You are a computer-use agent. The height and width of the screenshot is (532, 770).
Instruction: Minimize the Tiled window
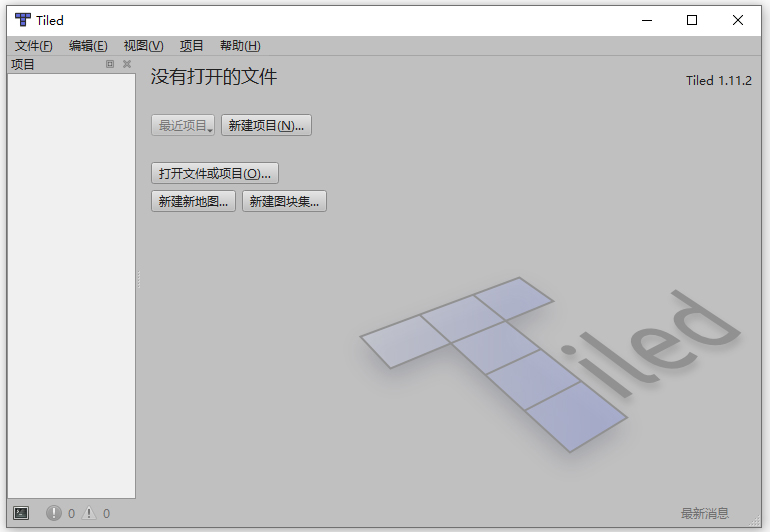(x=647, y=20)
